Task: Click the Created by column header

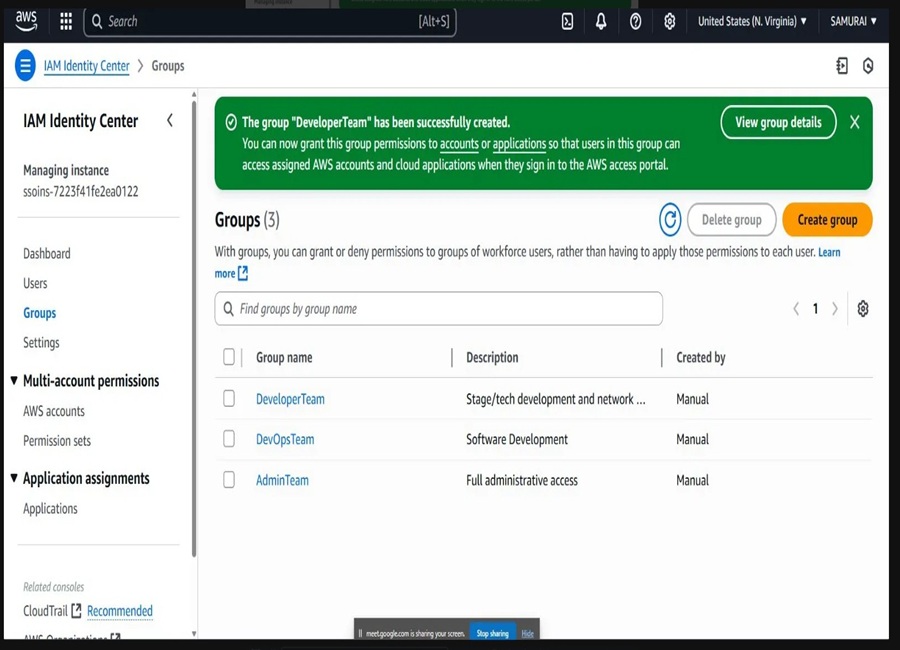Action: coord(701,357)
